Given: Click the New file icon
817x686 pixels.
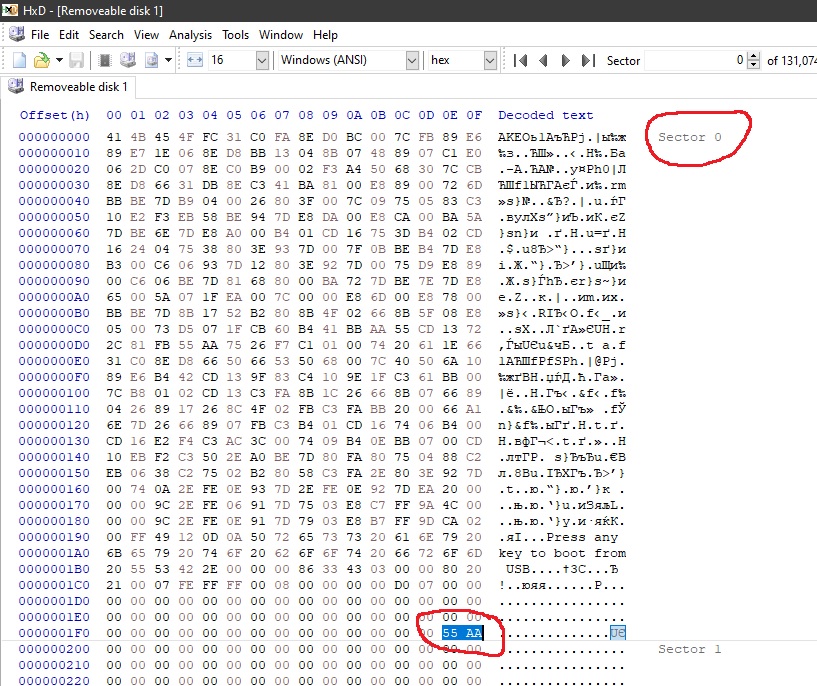Looking at the screenshot, I should coord(20,60).
